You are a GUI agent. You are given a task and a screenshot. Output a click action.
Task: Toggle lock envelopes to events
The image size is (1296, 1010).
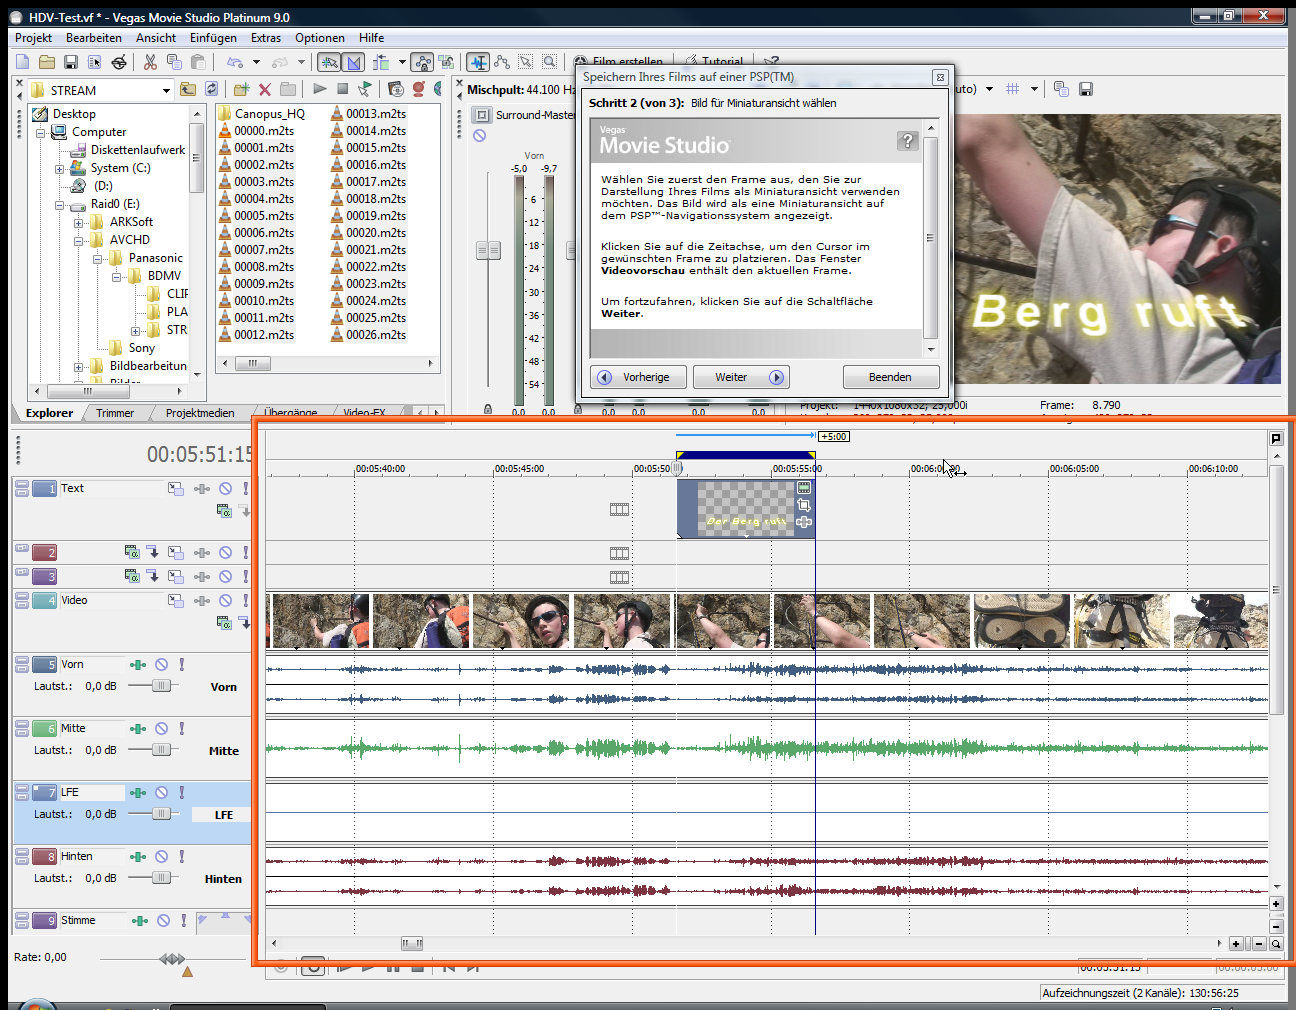(423, 62)
